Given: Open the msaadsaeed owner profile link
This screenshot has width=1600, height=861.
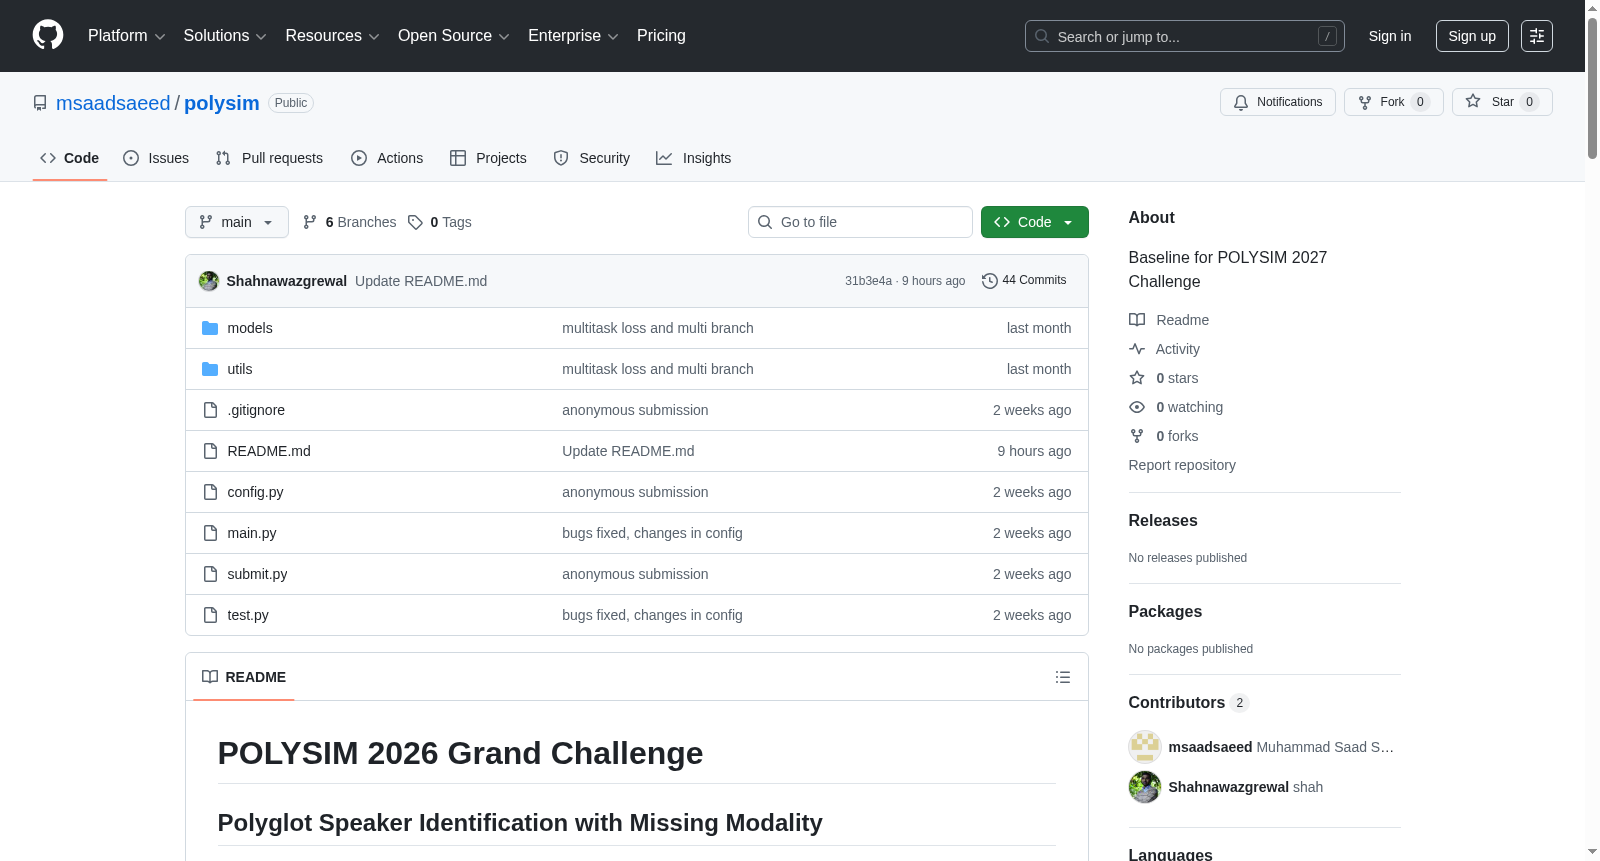Looking at the screenshot, I should (x=113, y=103).
